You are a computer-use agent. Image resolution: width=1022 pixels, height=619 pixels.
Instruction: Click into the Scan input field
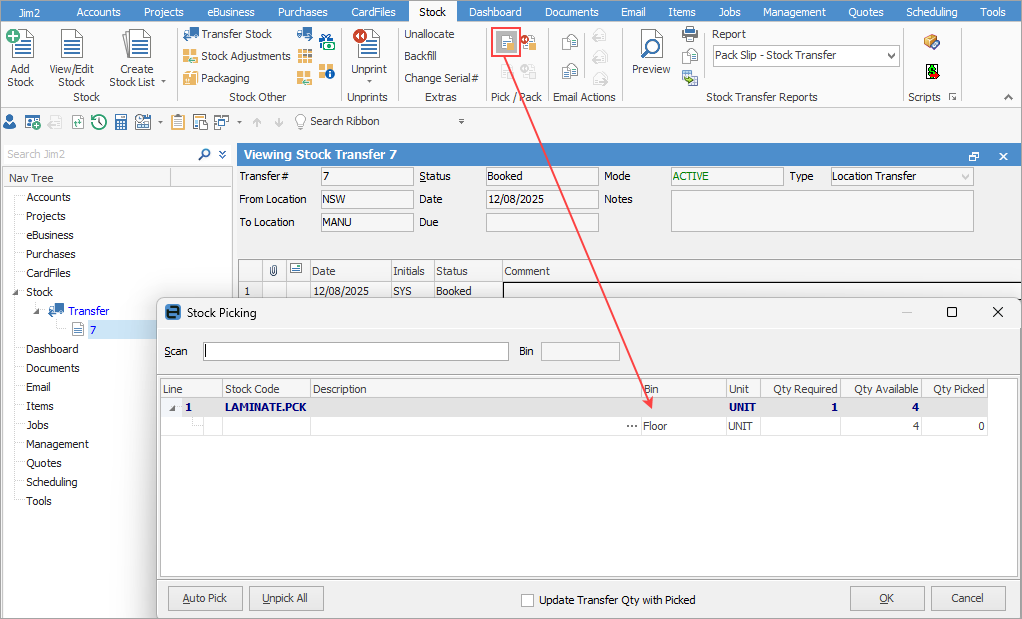coord(356,351)
